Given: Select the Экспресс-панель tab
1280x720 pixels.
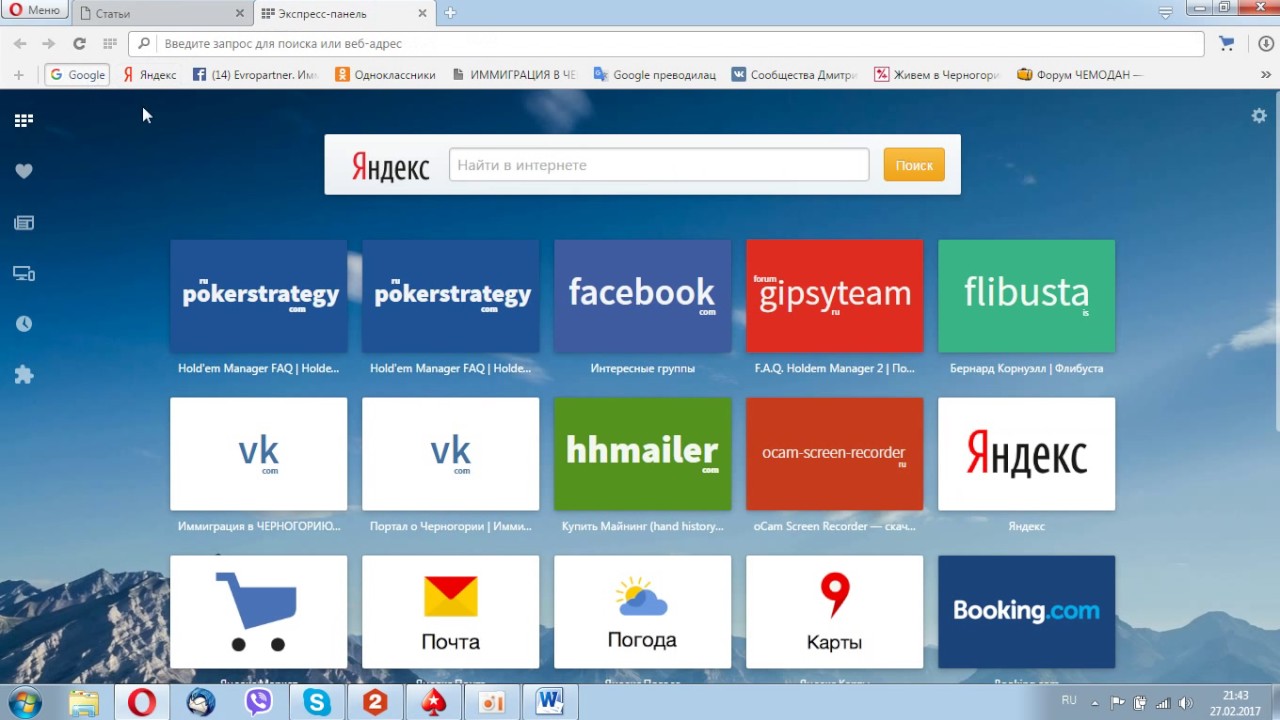Looking at the screenshot, I should coord(344,14).
